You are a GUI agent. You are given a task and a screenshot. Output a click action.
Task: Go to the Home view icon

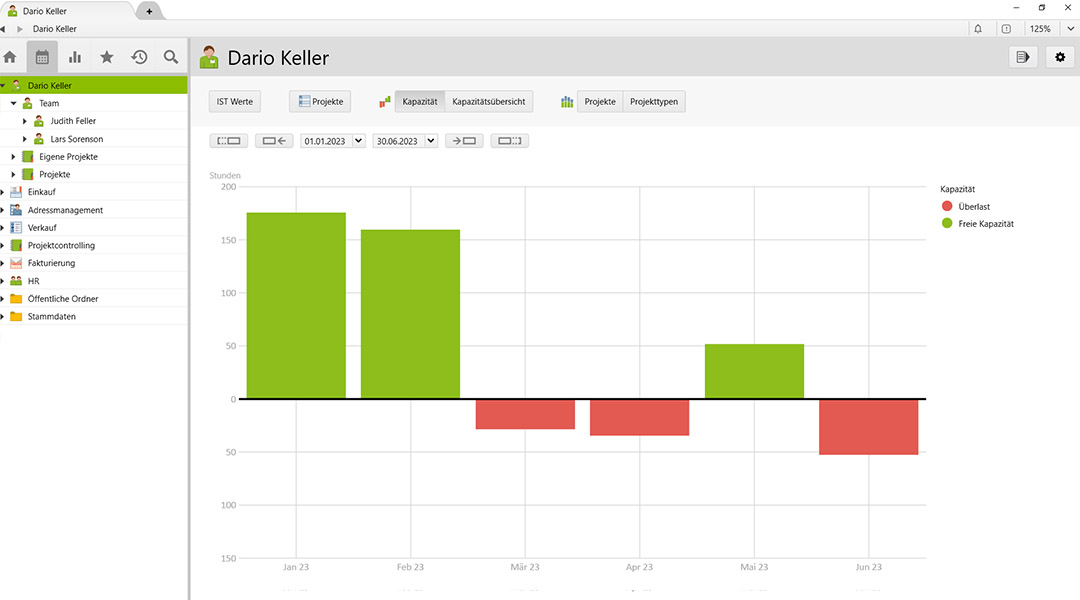coord(11,57)
